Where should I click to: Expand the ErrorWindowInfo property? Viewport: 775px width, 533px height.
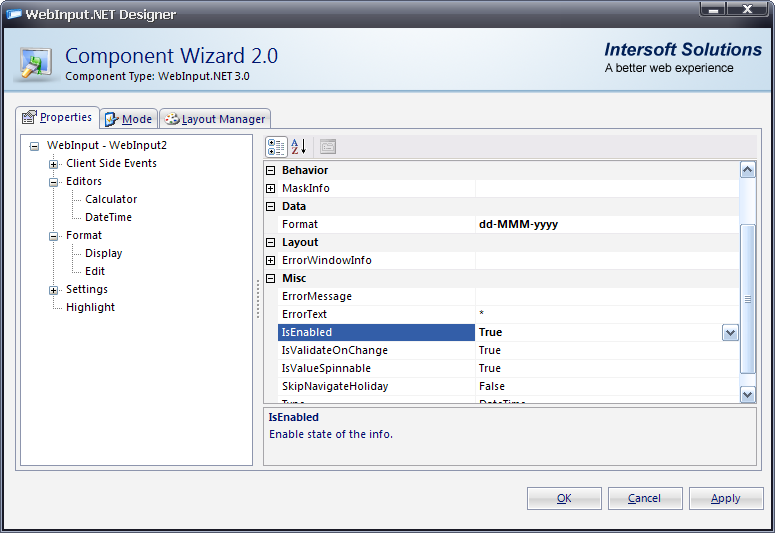(x=270, y=260)
